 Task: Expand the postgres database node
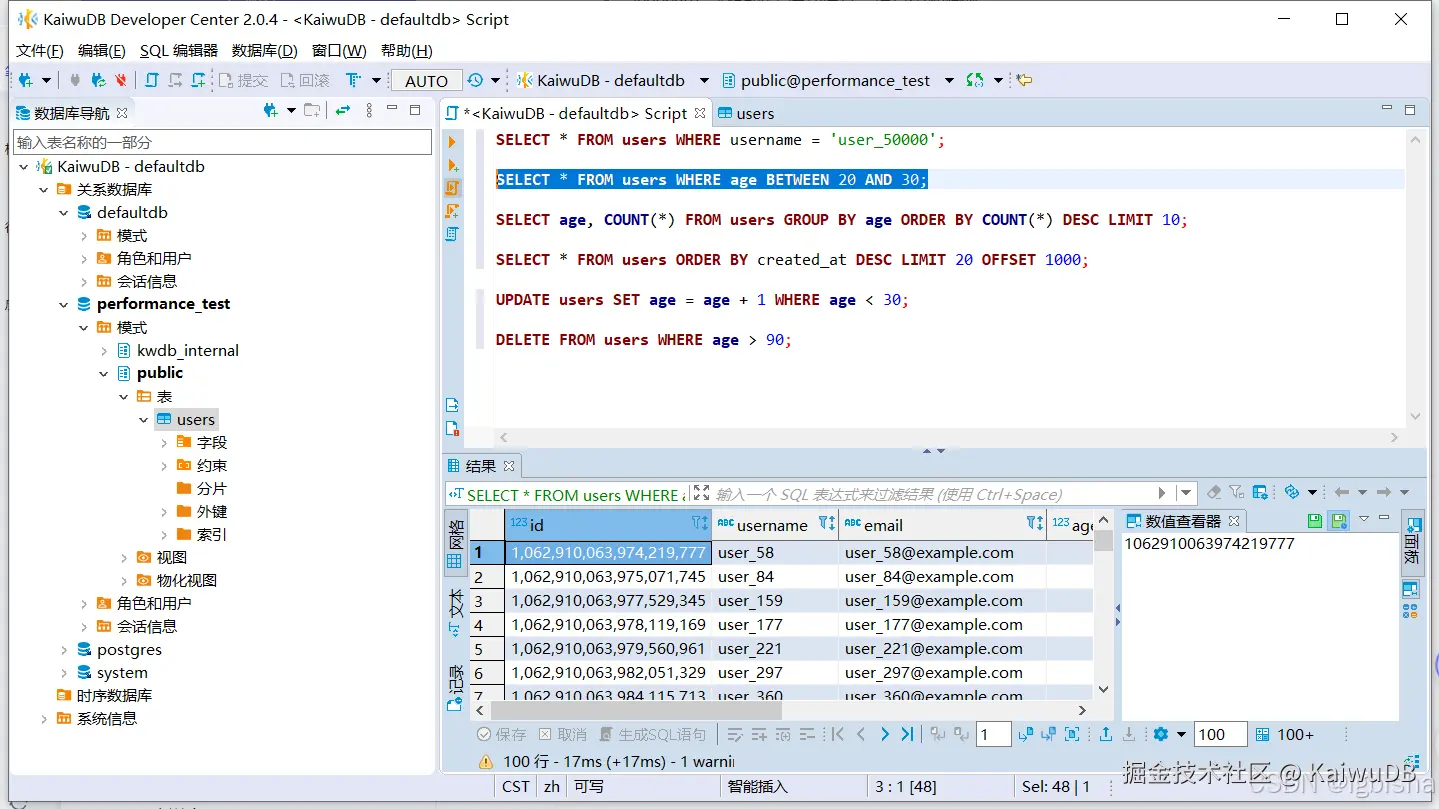click(64, 650)
